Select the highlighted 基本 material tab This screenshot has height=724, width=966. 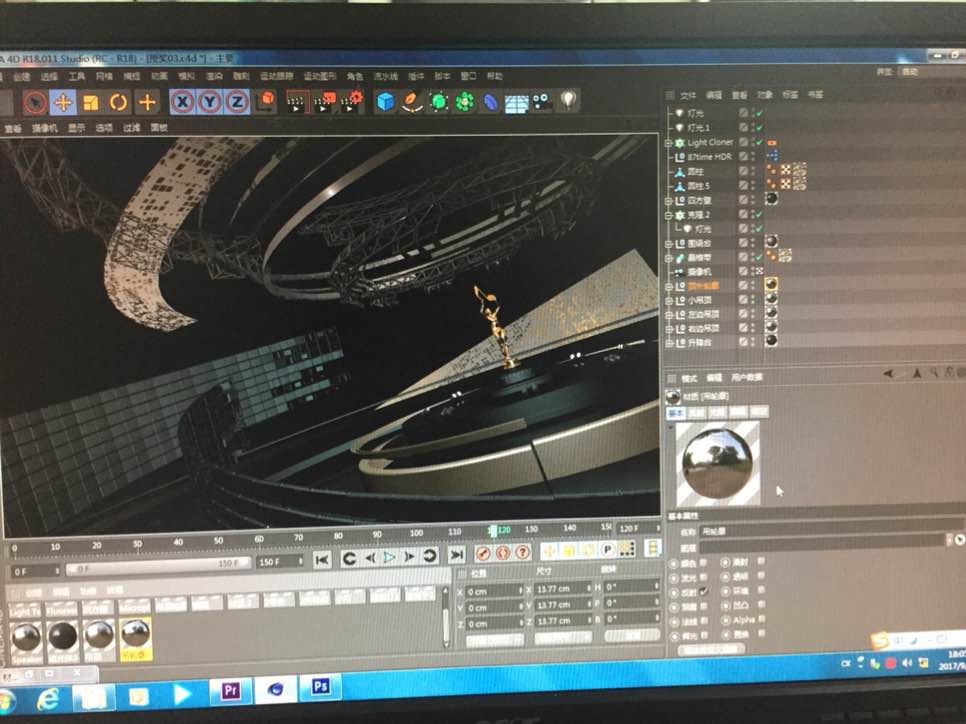[676, 412]
